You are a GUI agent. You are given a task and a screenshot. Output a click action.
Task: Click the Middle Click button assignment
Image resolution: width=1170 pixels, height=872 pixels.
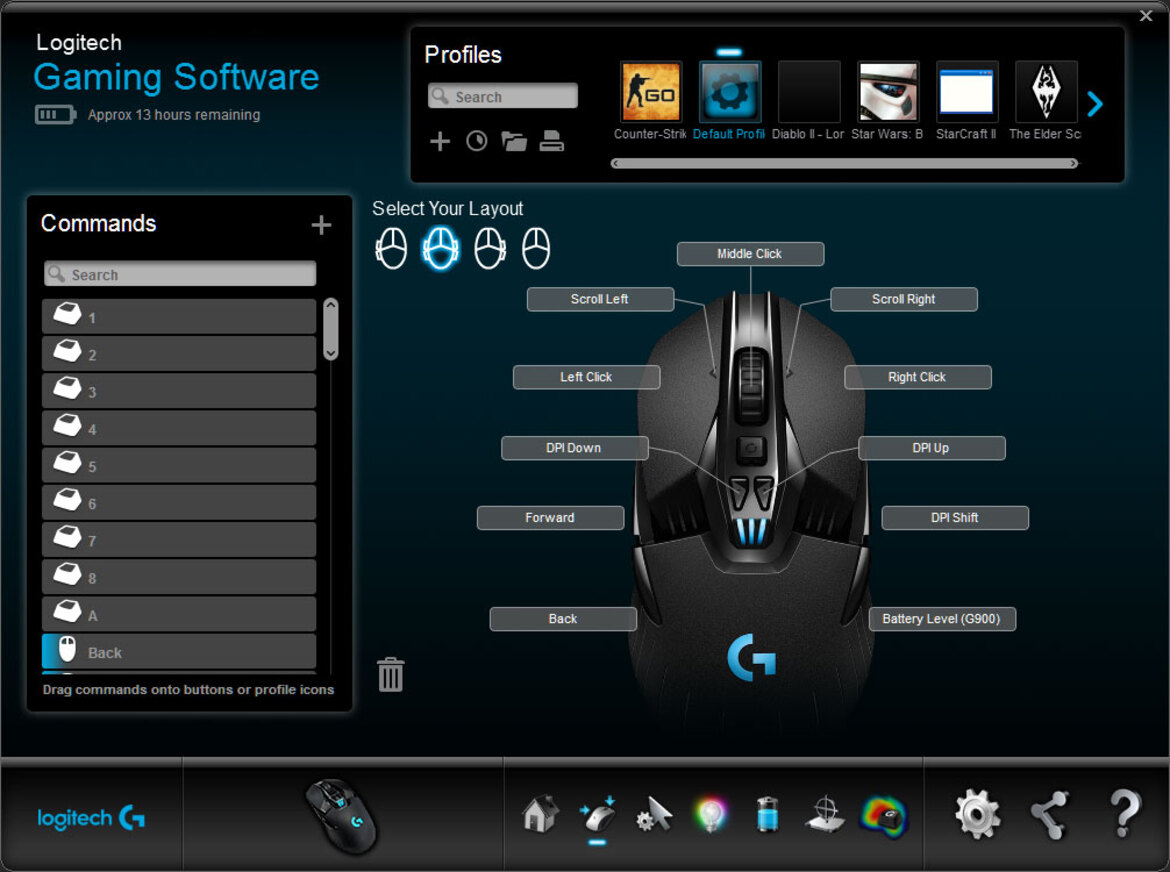coord(750,254)
